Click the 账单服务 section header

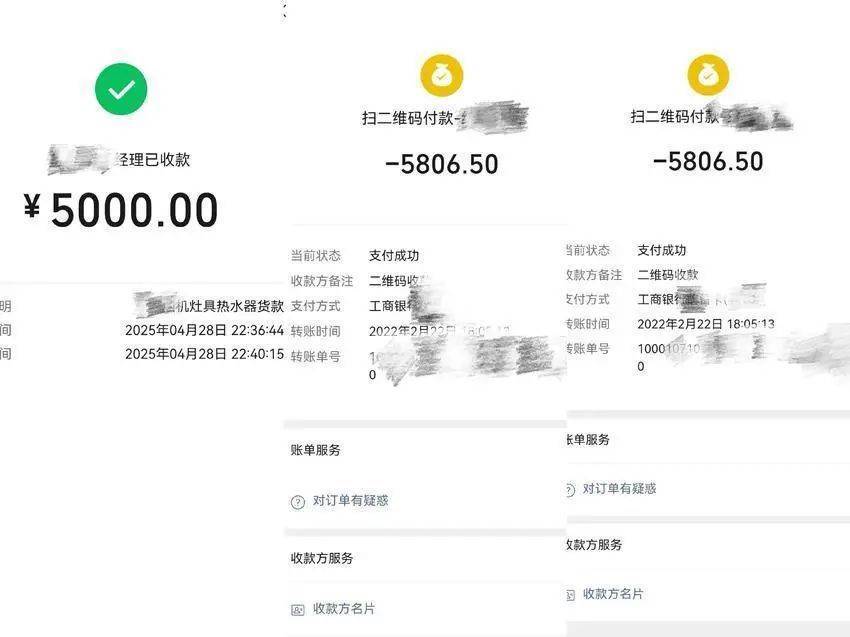(315, 450)
